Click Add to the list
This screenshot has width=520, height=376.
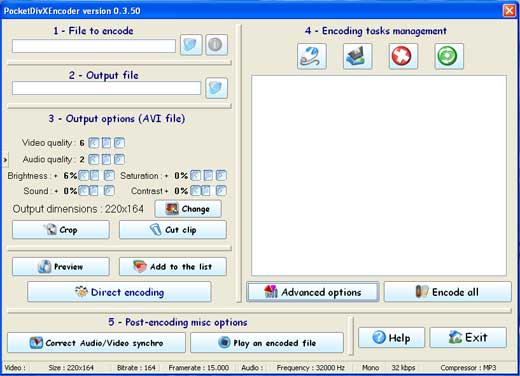tap(173, 266)
